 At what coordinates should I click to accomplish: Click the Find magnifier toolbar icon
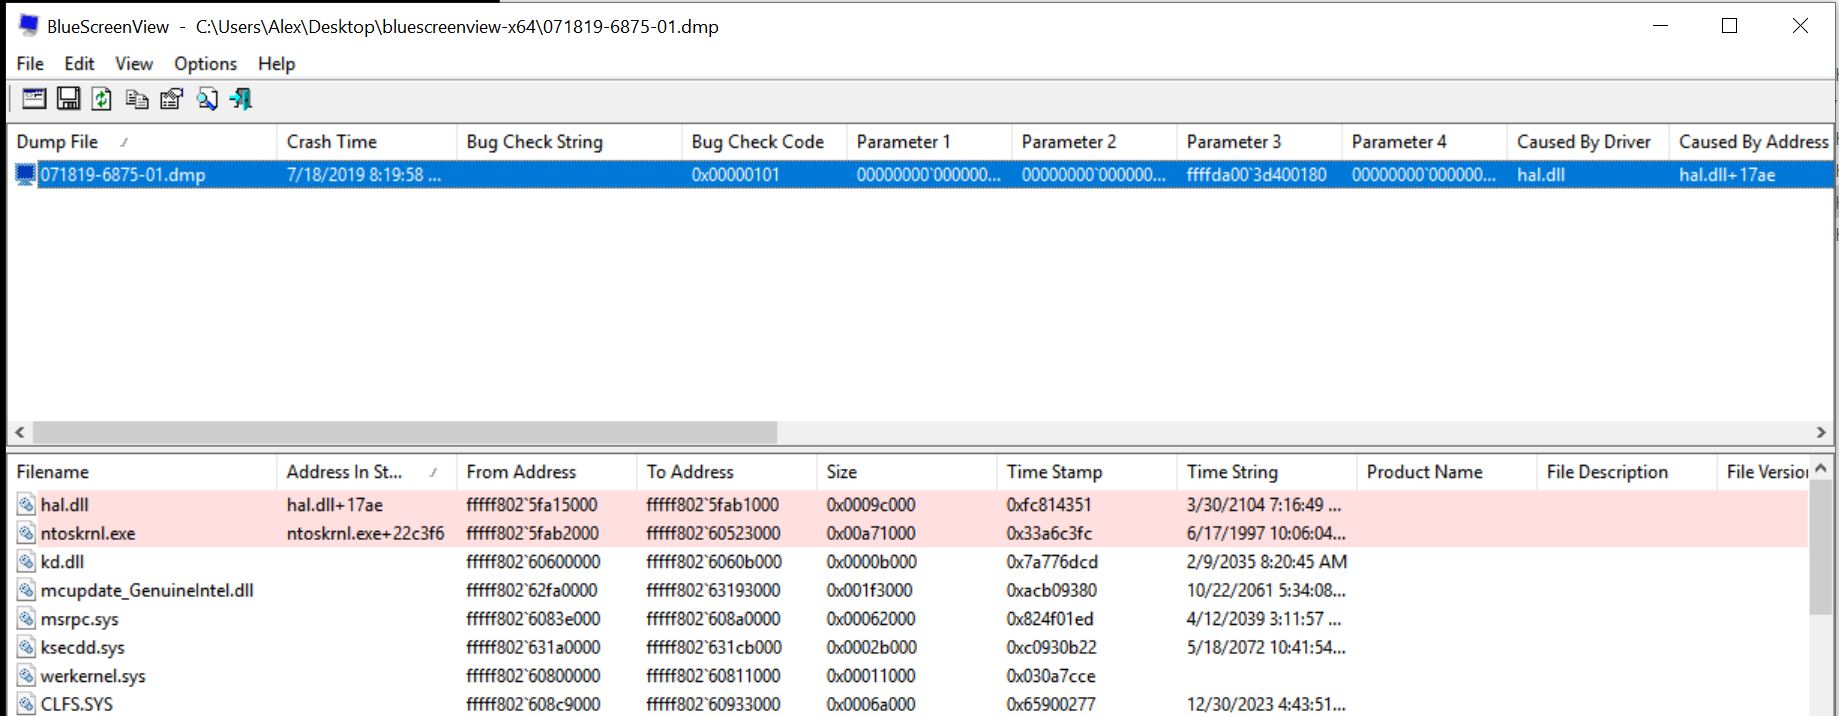(207, 98)
